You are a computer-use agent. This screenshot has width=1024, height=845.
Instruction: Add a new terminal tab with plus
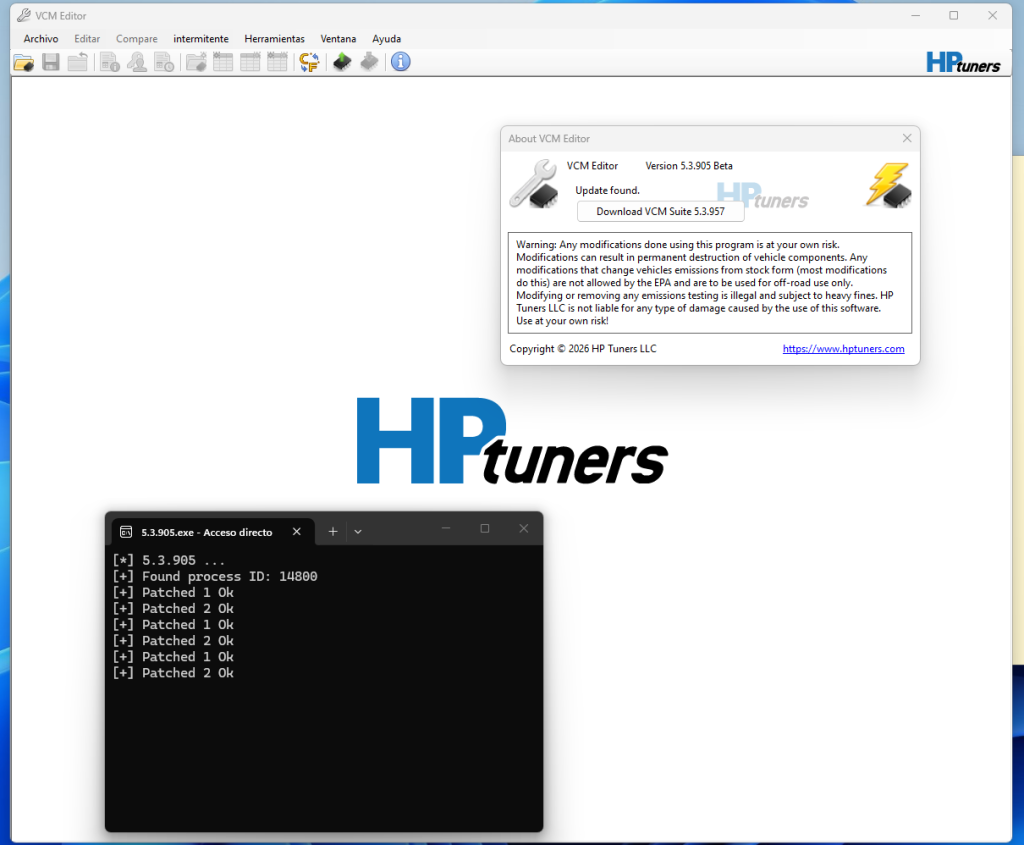[333, 532]
